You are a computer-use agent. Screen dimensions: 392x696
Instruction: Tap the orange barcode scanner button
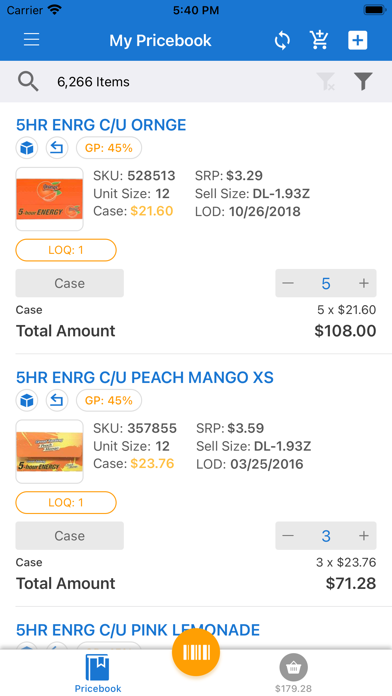click(x=196, y=652)
